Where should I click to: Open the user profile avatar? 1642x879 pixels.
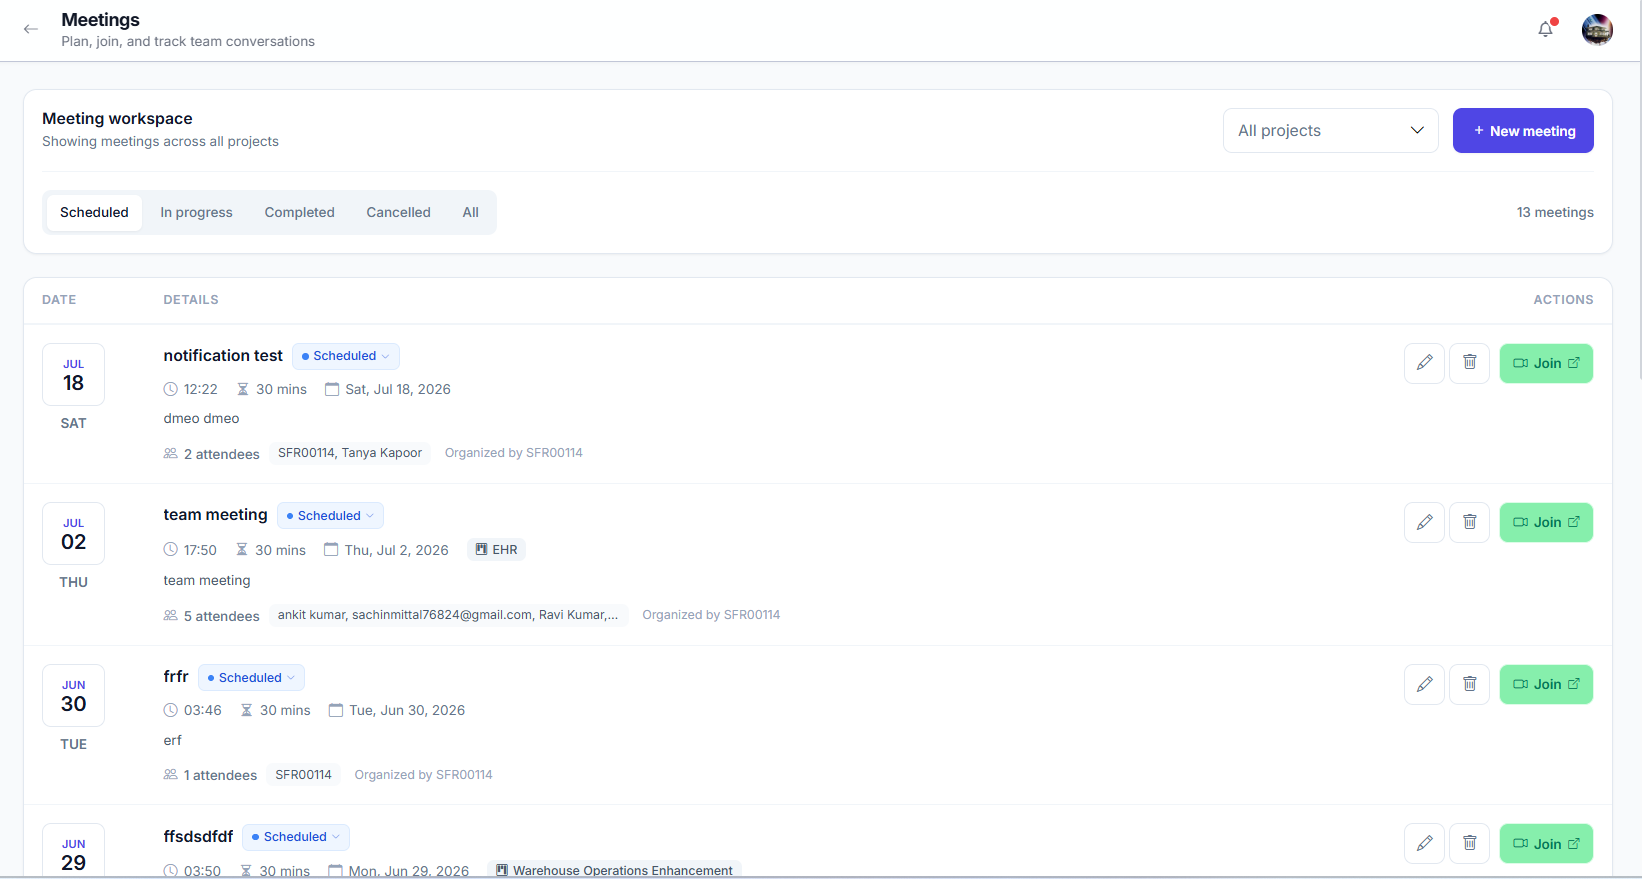coord(1597,30)
